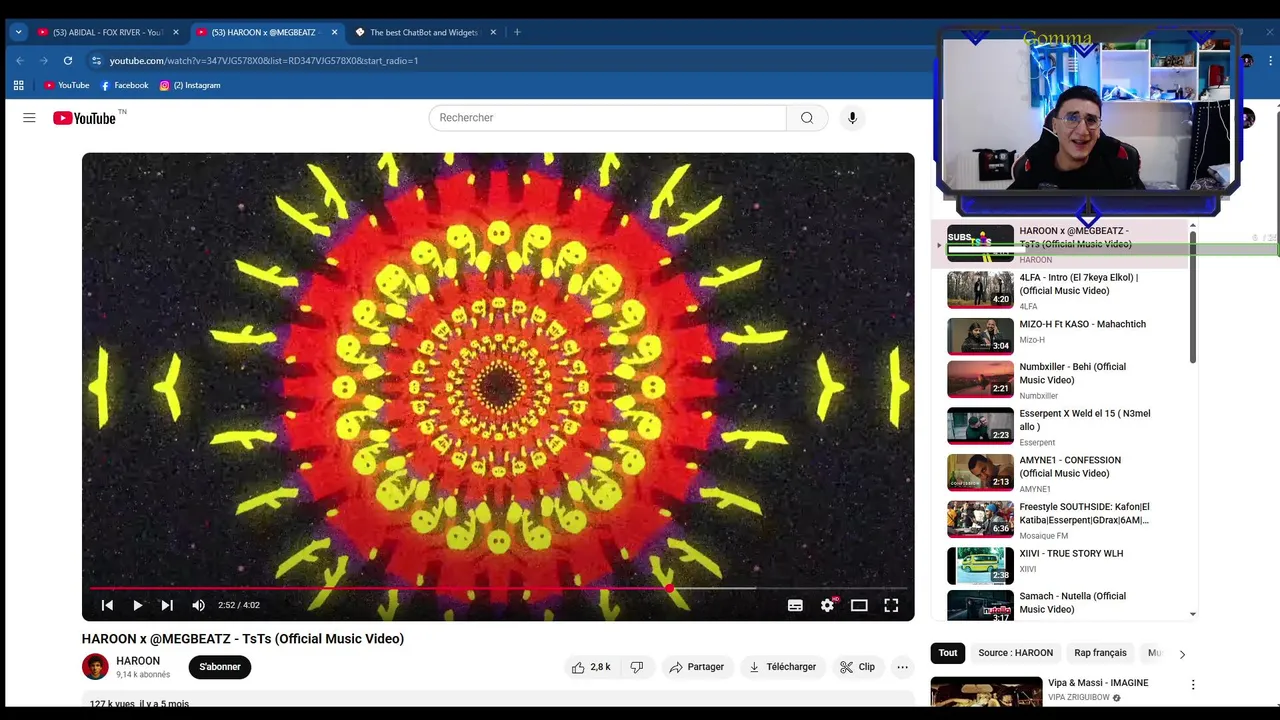1280x720 pixels.
Task: Open player settings gear
Action: [827, 605]
